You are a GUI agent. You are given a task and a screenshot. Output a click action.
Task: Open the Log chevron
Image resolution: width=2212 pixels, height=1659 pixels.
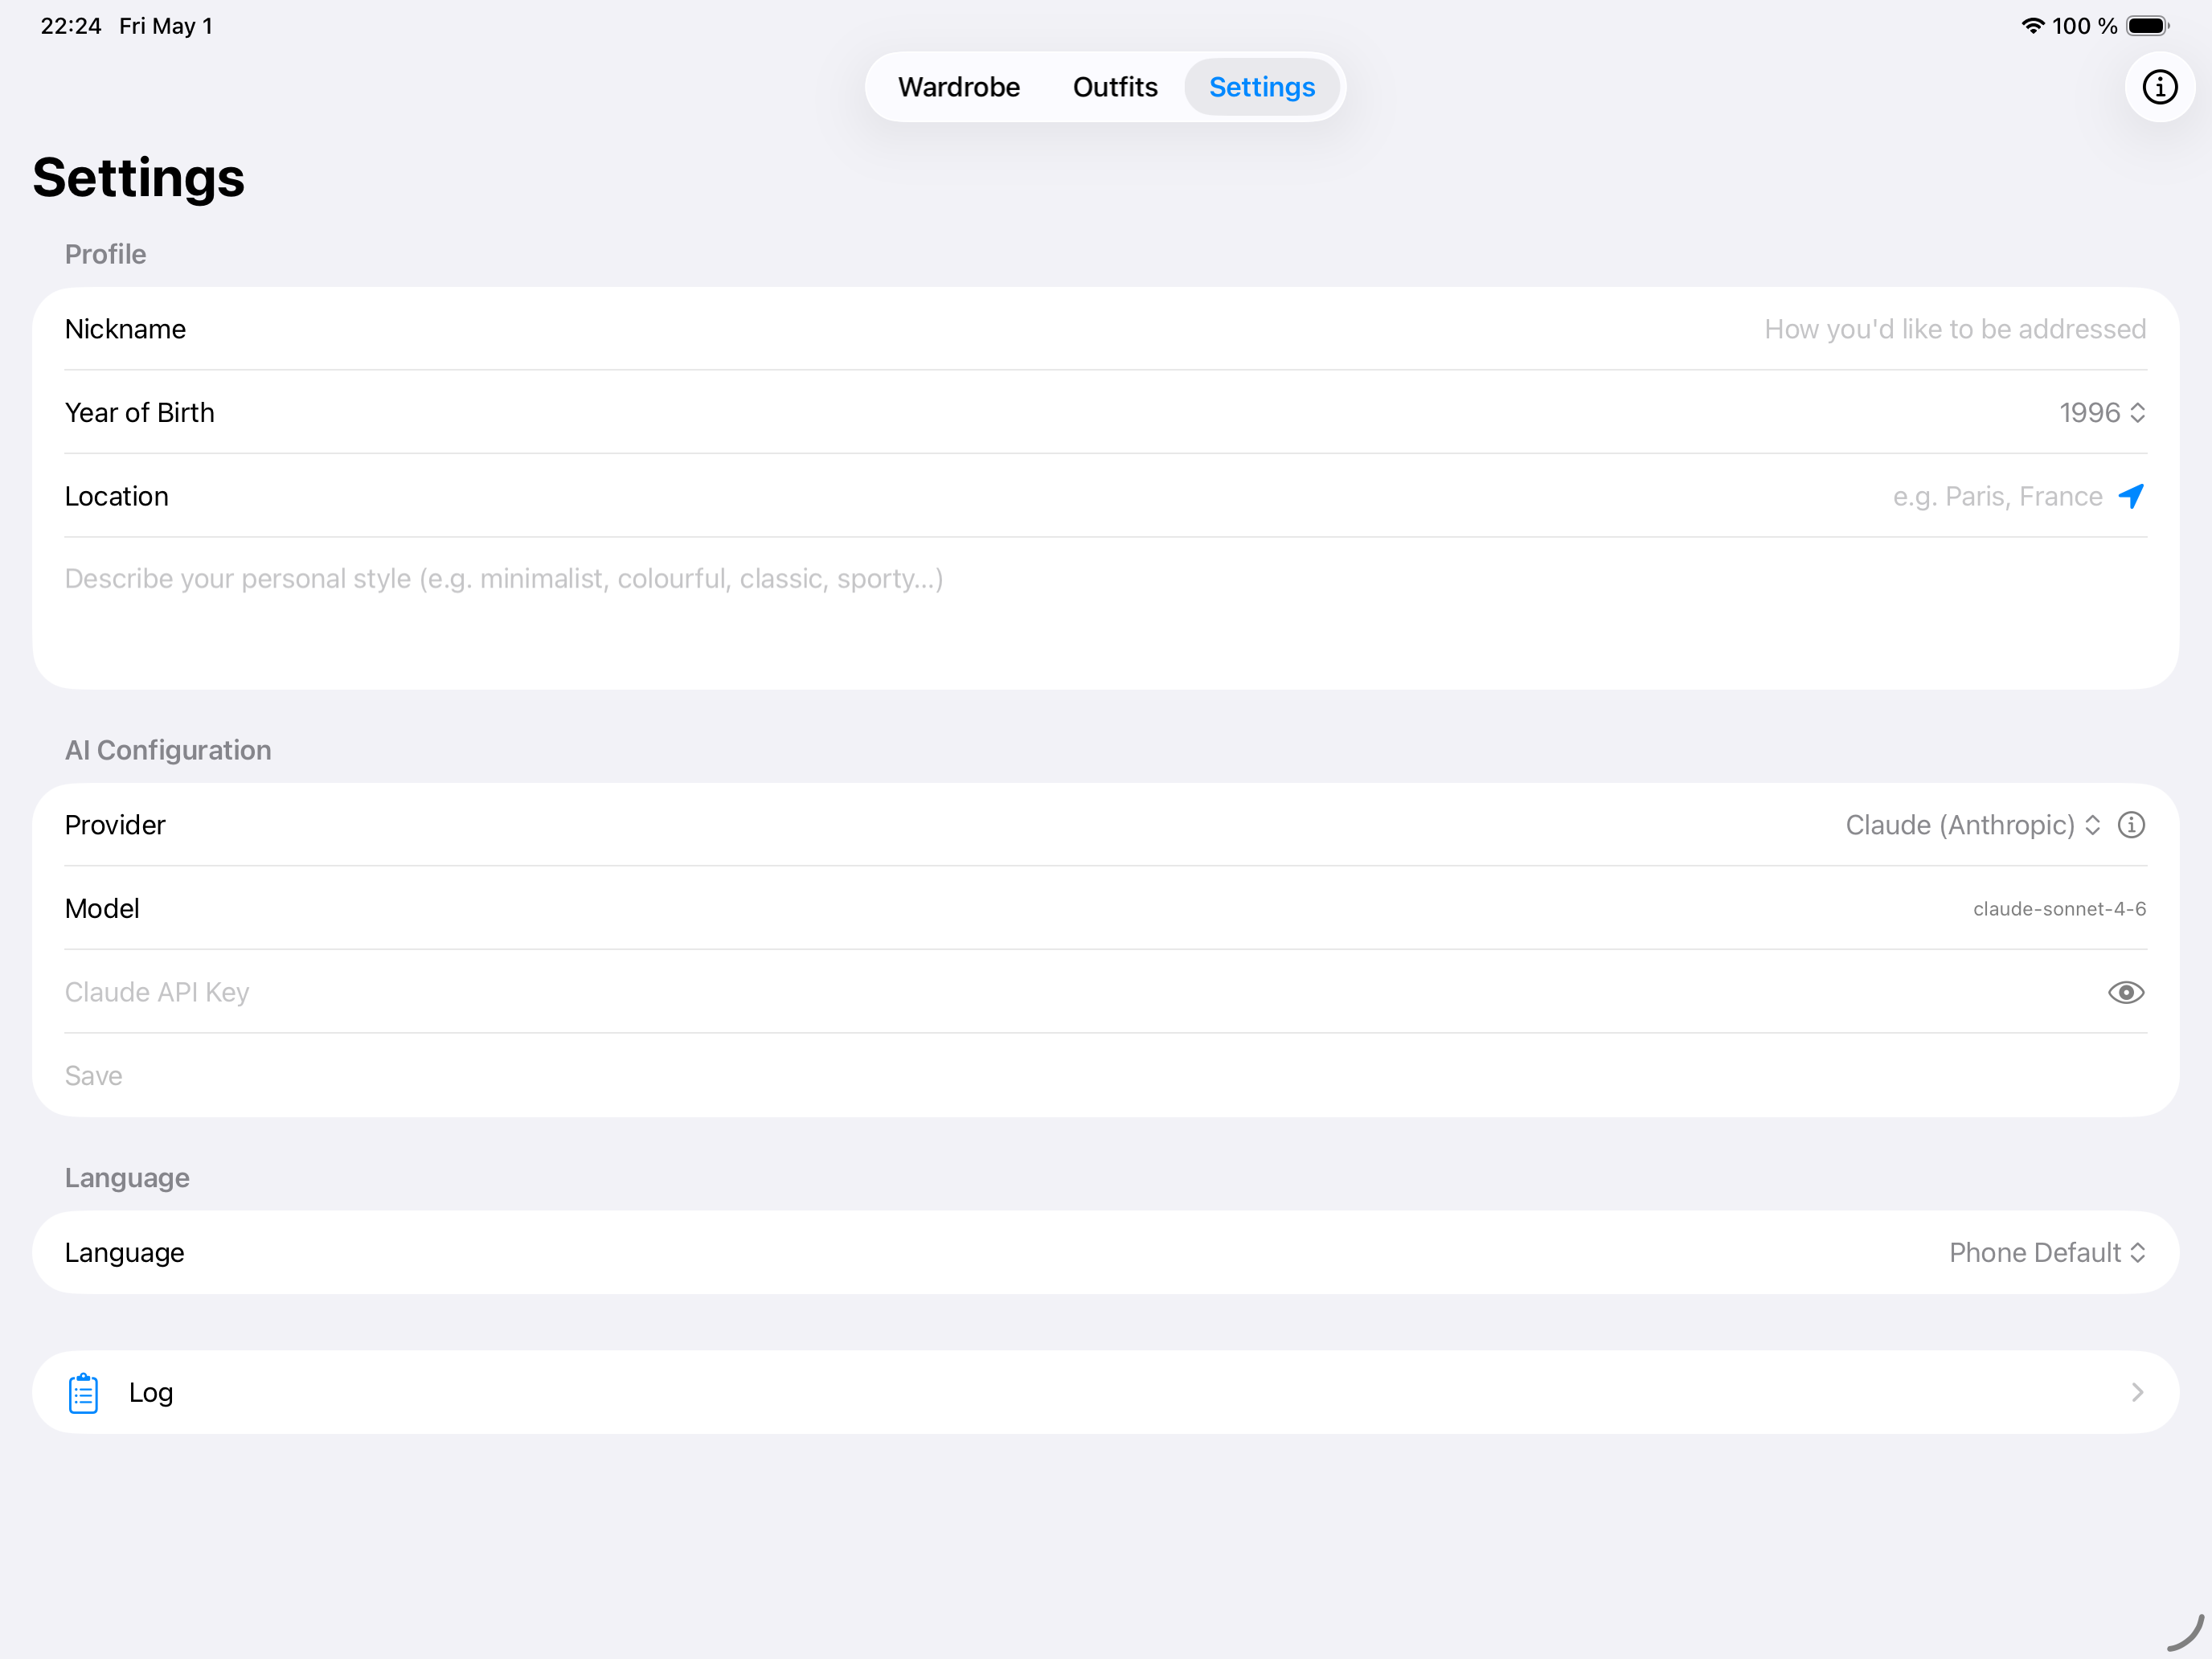(2137, 1393)
